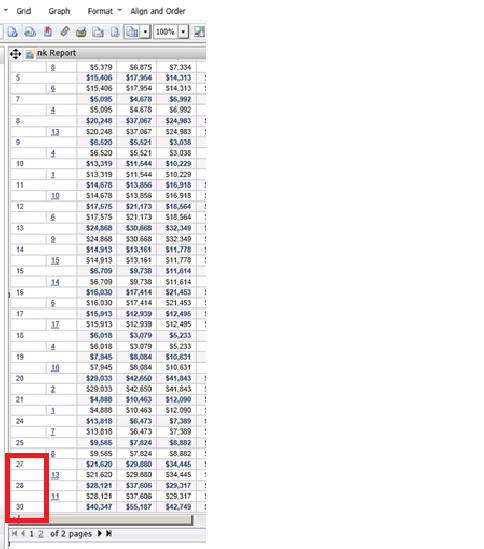Click the single page icon after export
The width and height of the screenshot is (484, 549).
[115, 32]
